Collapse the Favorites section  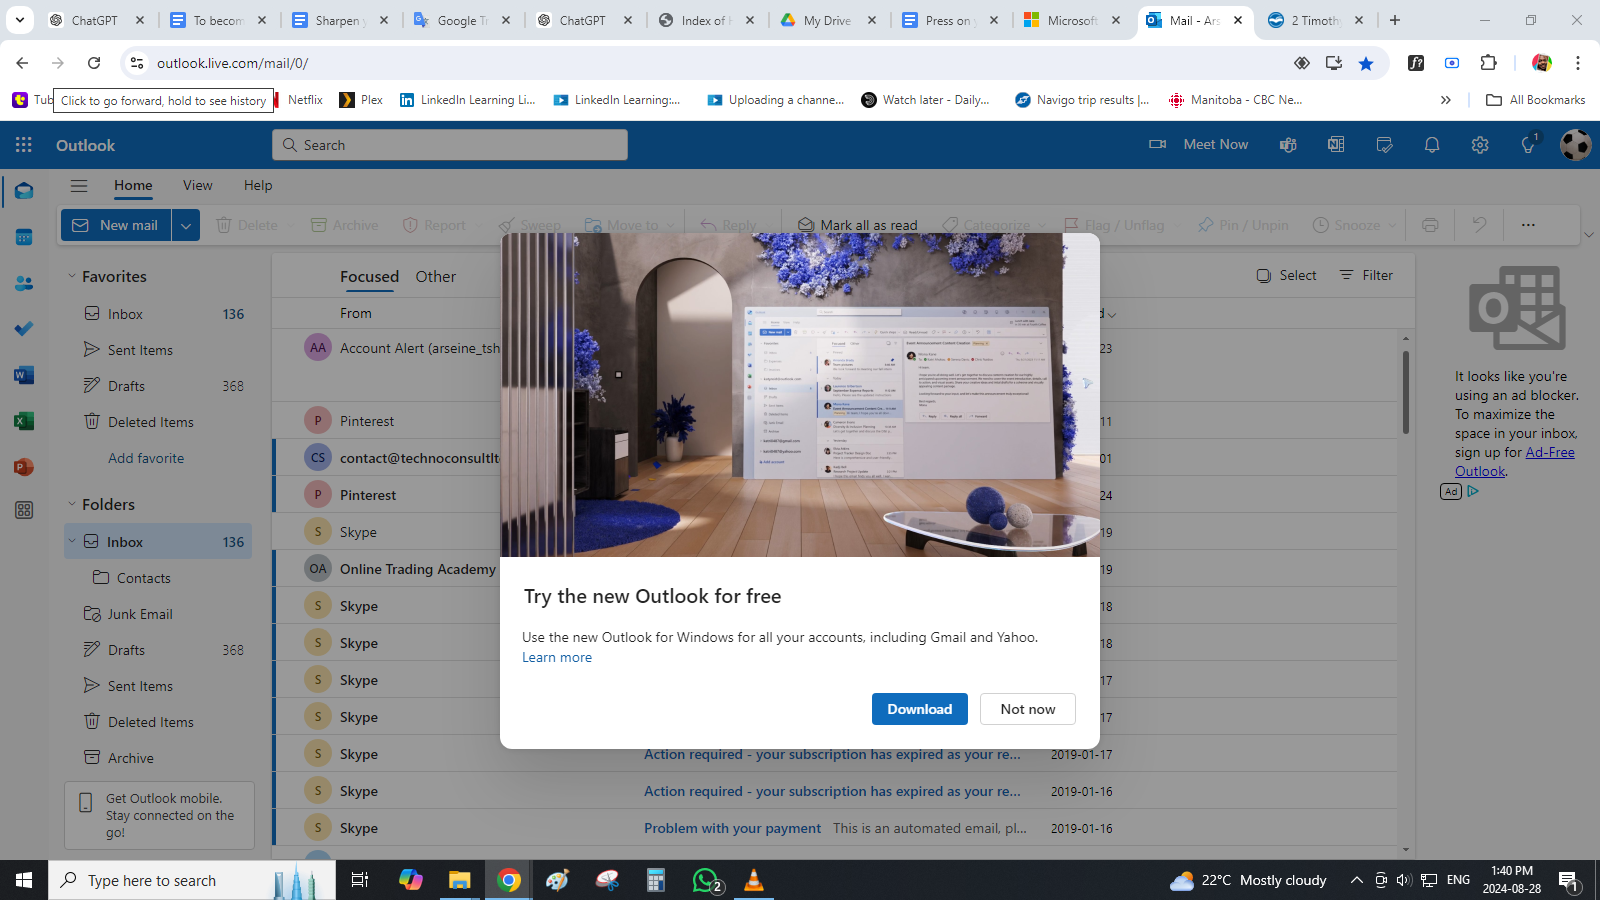tap(72, 277)
